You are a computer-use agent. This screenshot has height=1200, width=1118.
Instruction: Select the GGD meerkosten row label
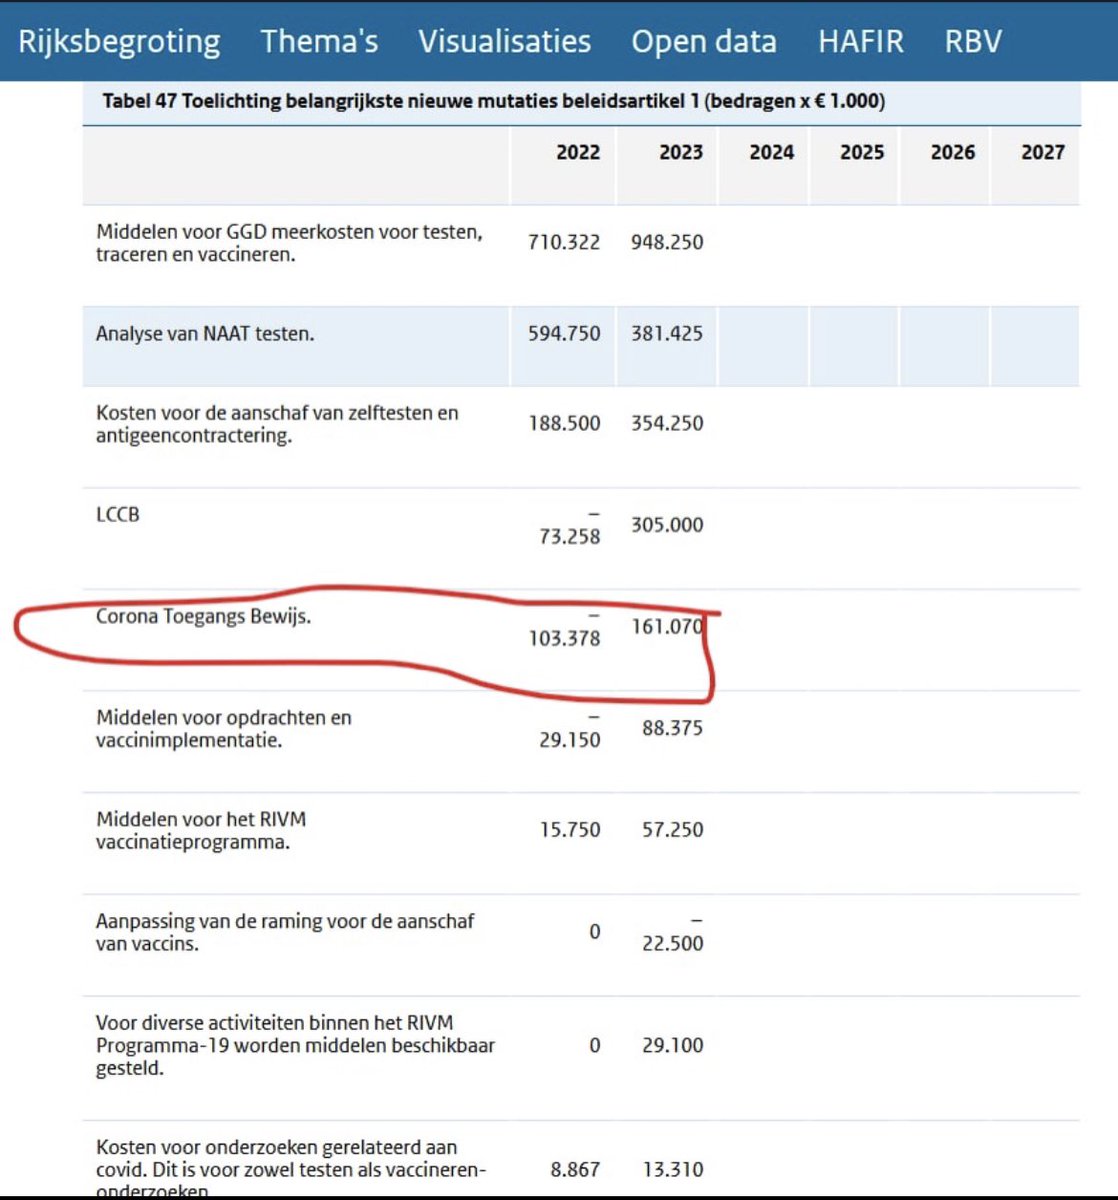tap(289, 243)
